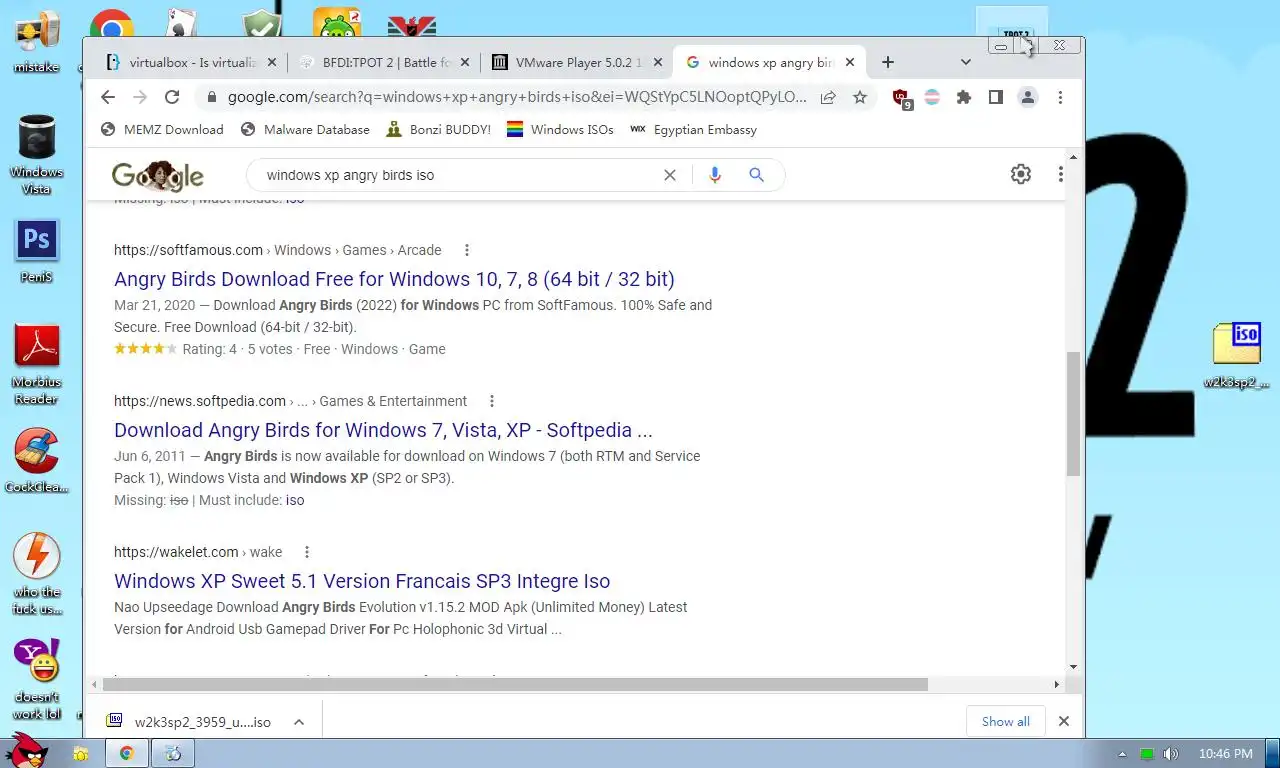
Task: Expand download options for w2k3sp2 ISO
Action: tap(298, 722)
